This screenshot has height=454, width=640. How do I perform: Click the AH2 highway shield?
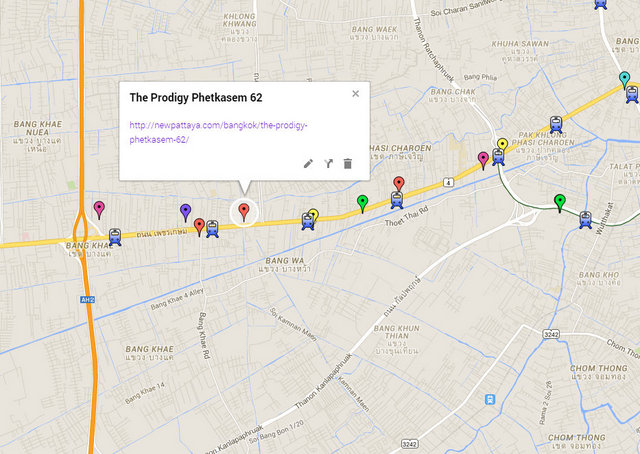point(87,300)
